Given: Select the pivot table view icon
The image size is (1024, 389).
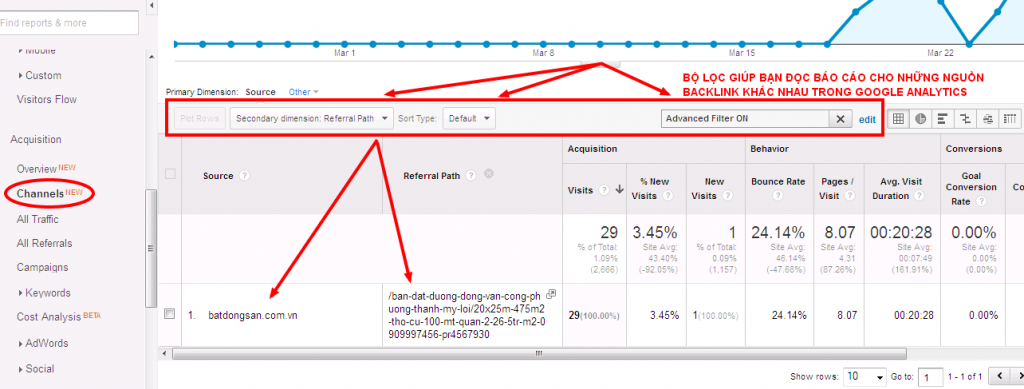Looking at the screenshot, I should coord(1010,119).
